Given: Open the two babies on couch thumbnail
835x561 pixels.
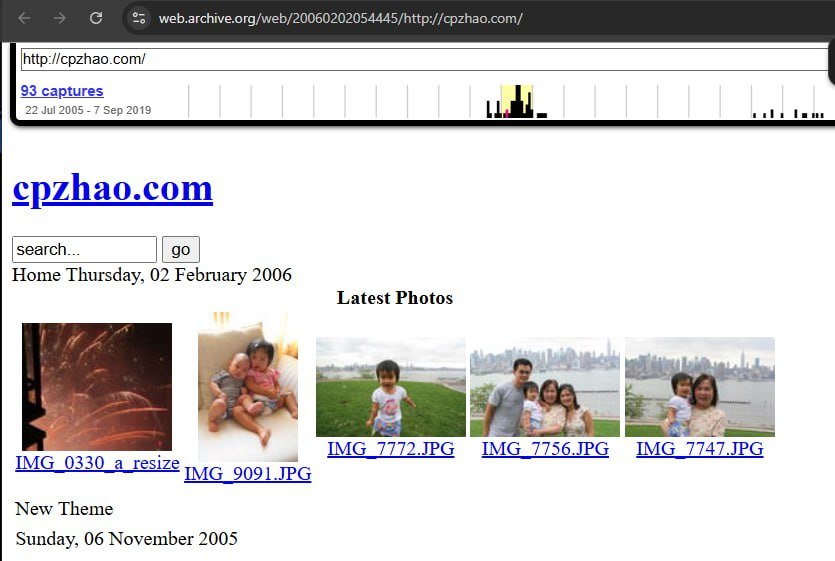Looking at the screenshot, I should [248, 387].
